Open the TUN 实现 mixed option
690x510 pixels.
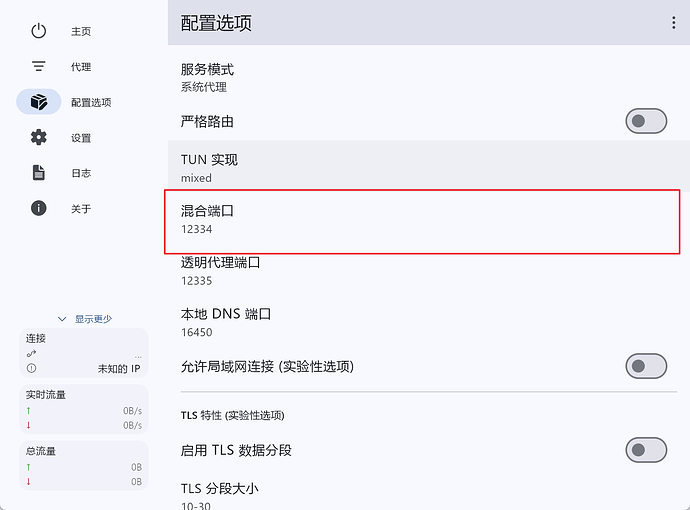[400, 167]
